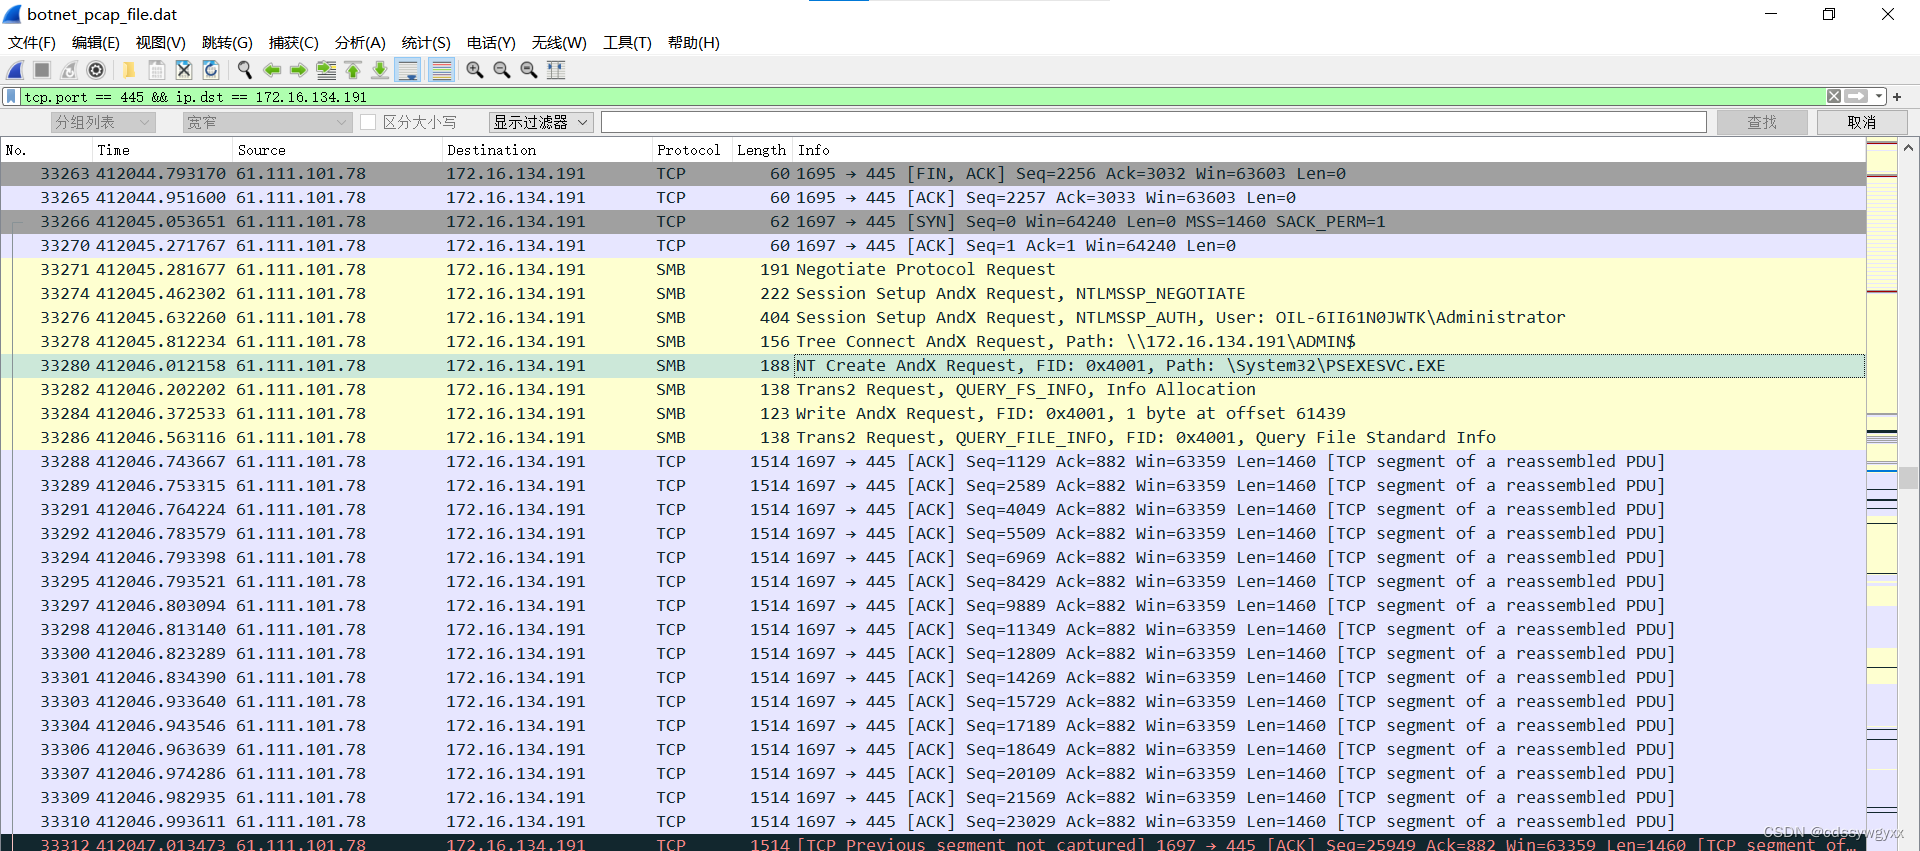
Task: Click the save capture file icon
Action: [157, 70]
